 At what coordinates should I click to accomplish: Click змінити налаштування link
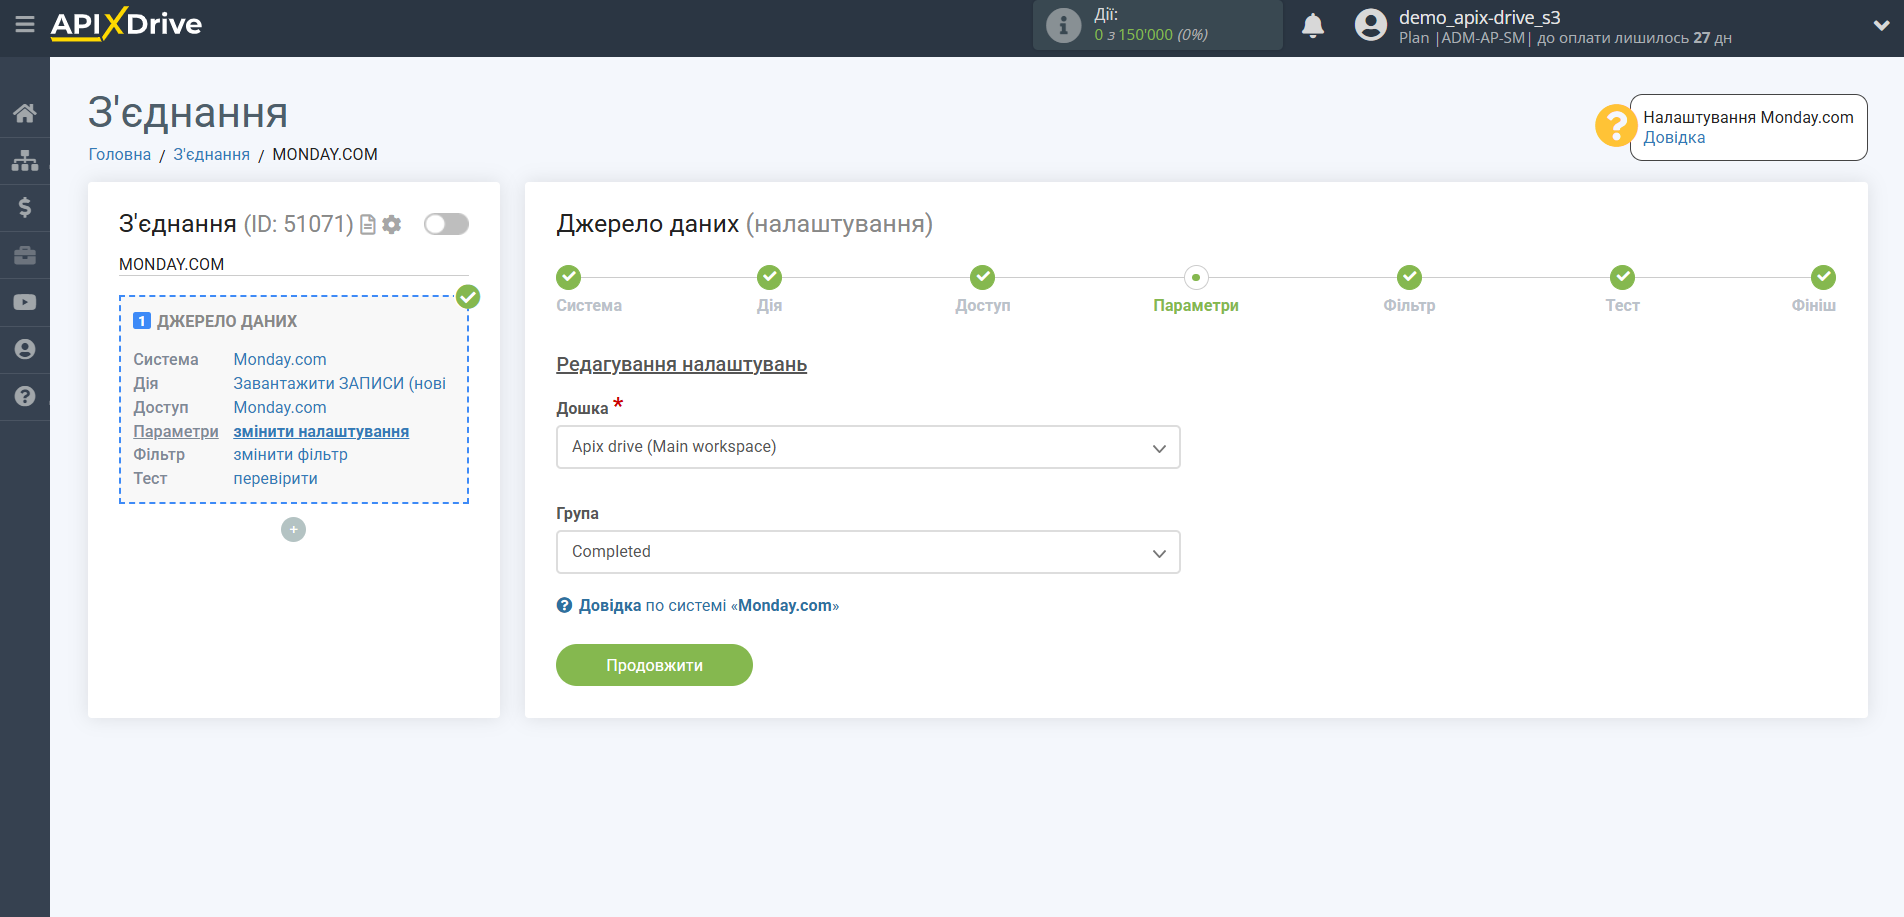coord(321,431)
